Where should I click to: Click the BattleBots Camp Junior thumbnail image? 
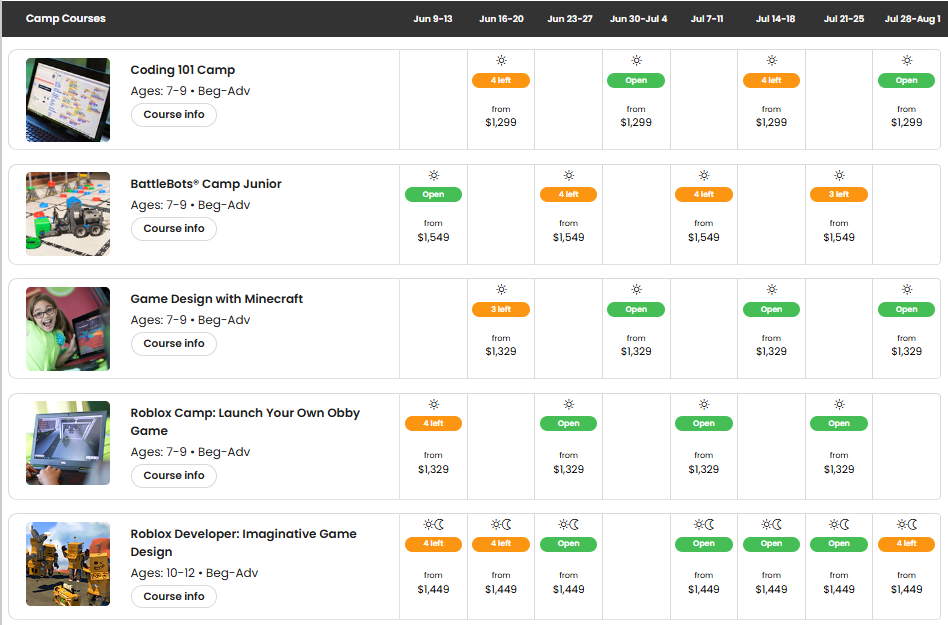(x=68, y=214)
